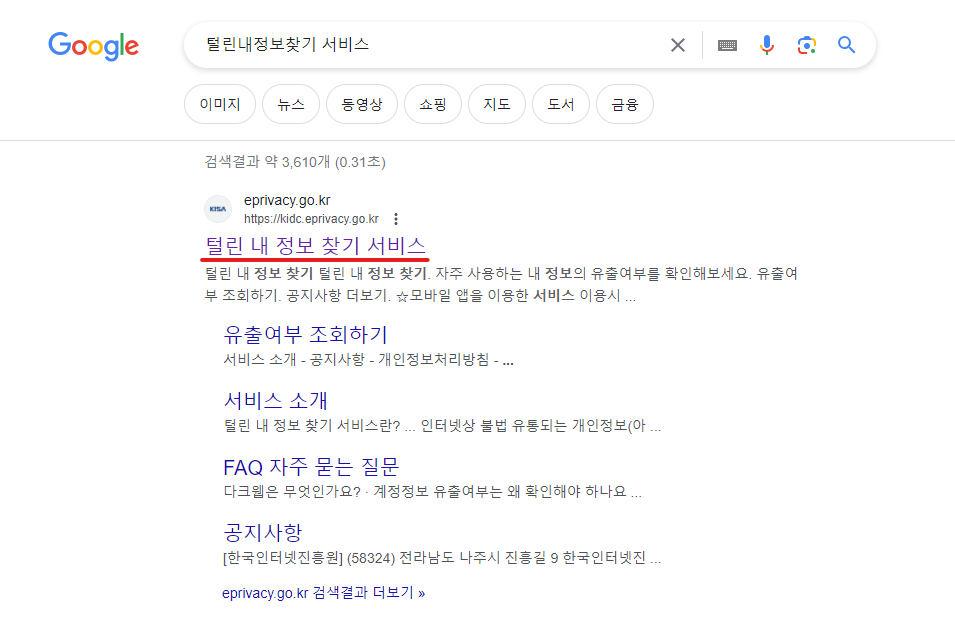955x627 pixels.
Task: Click the 한국인터넷진흥원 address snippet
Action: click(442, 558)
